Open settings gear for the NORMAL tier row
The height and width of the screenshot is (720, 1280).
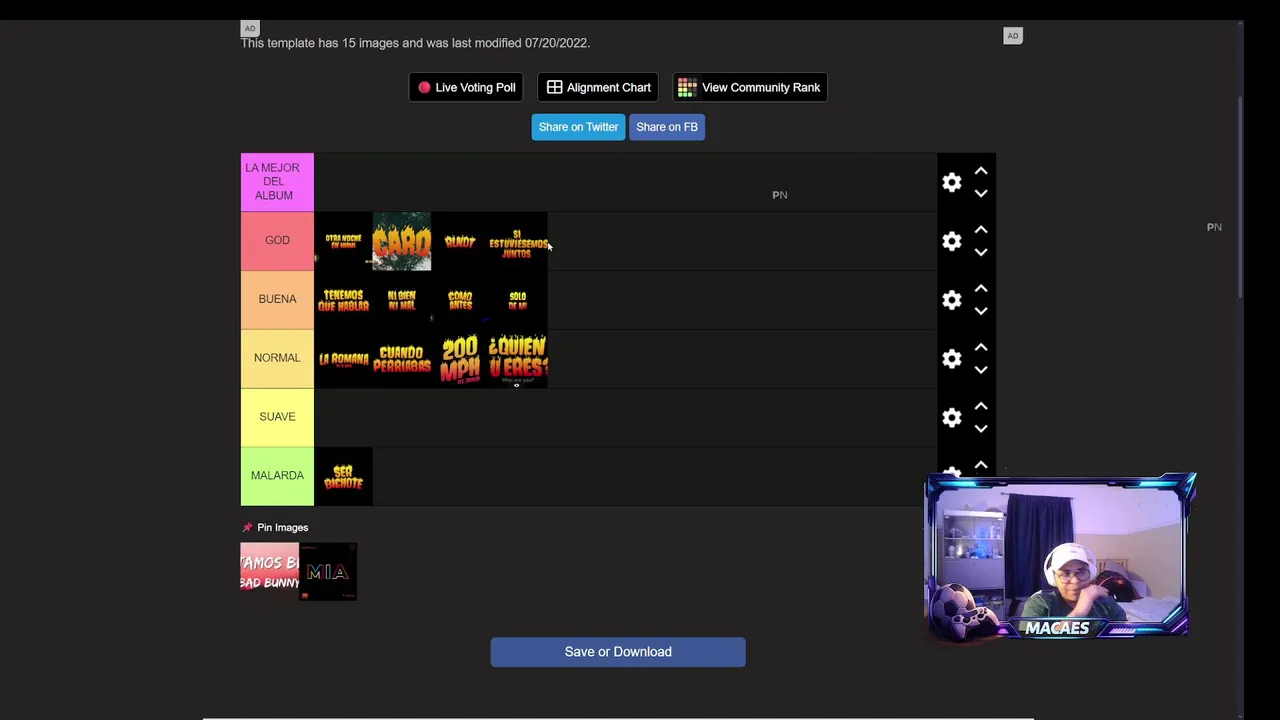[x=952, y=359]
